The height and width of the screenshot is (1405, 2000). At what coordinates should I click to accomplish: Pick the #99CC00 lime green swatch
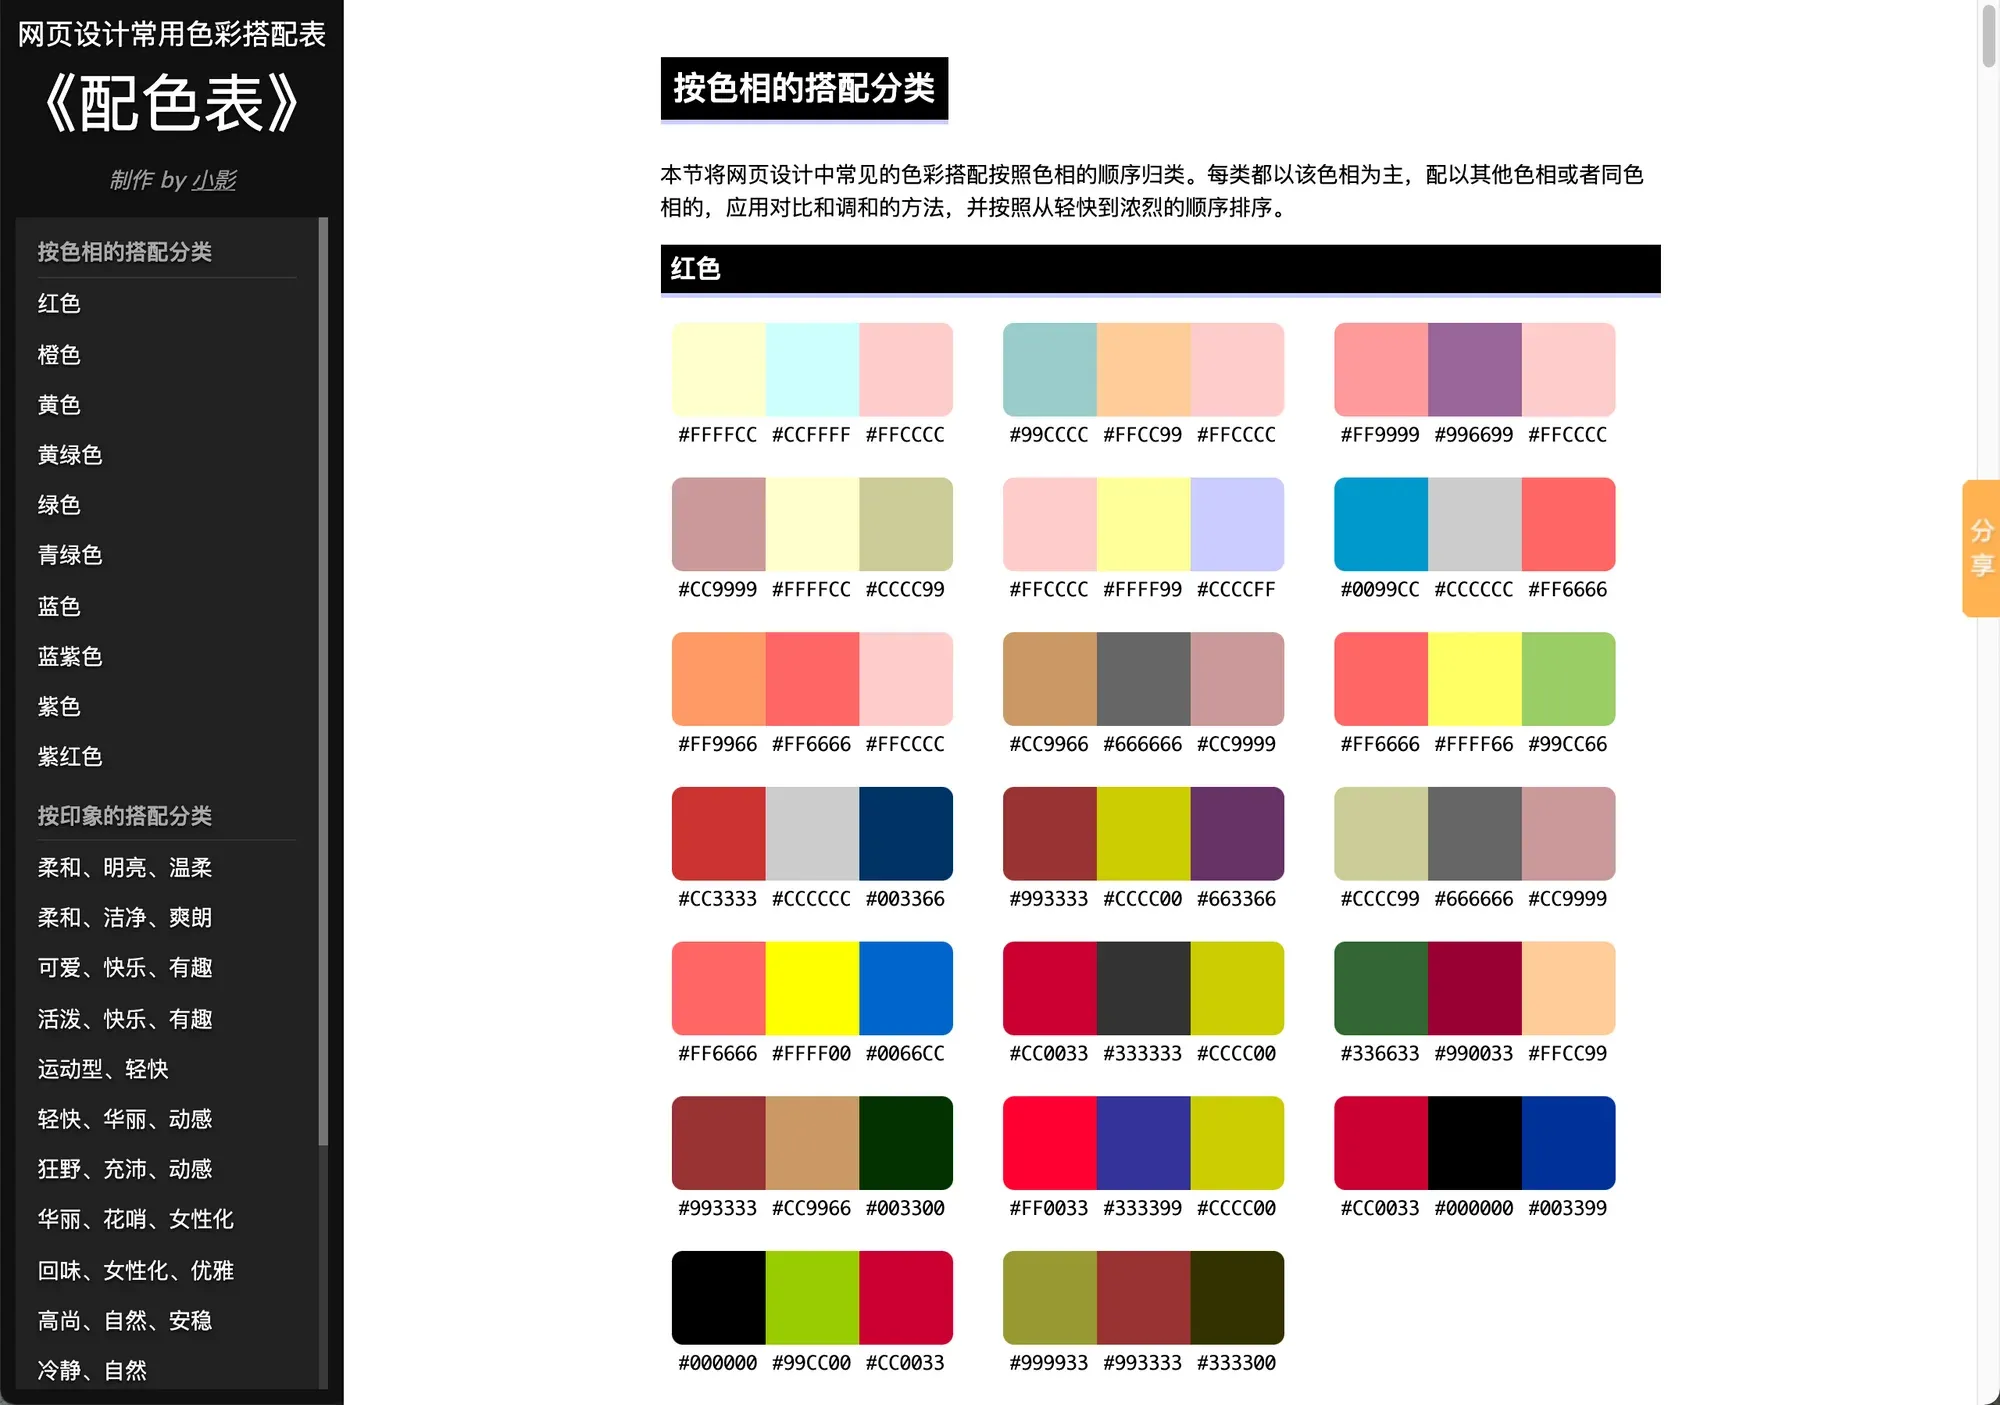click(x=812, y=1297)
